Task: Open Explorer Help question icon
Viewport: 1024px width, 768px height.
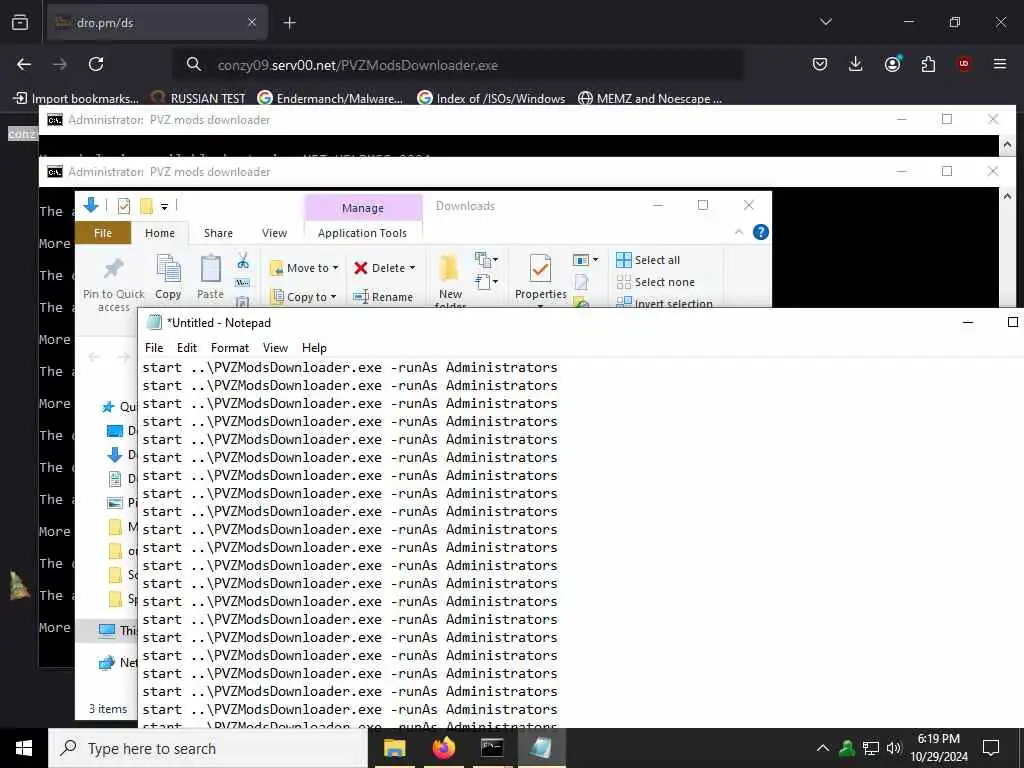Action: tap(761, 232)
